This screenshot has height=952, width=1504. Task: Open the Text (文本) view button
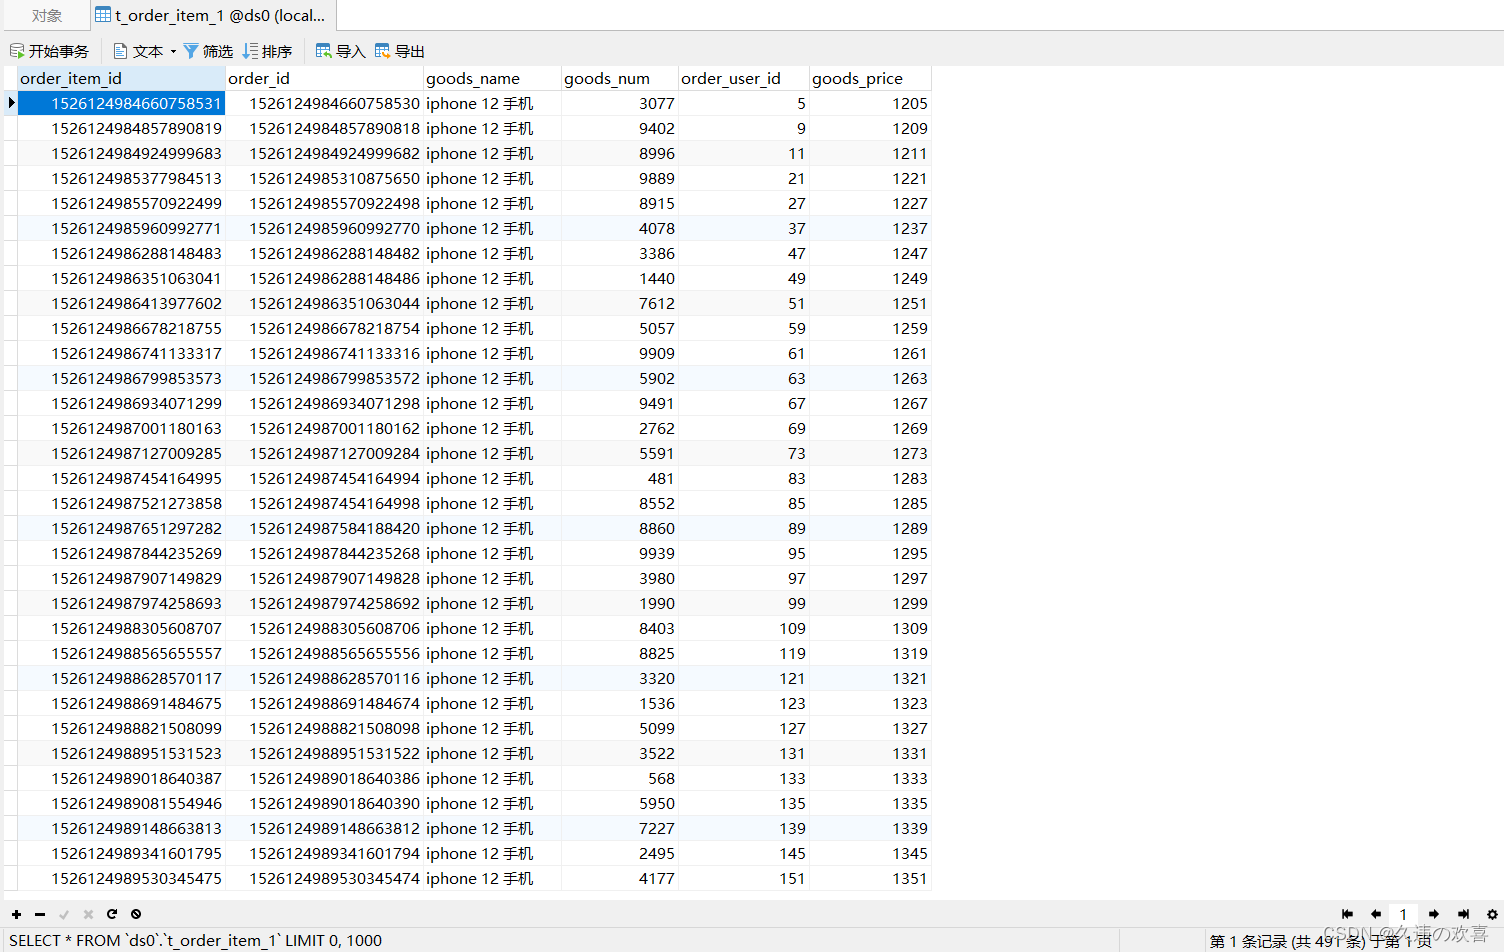[139, 51]
